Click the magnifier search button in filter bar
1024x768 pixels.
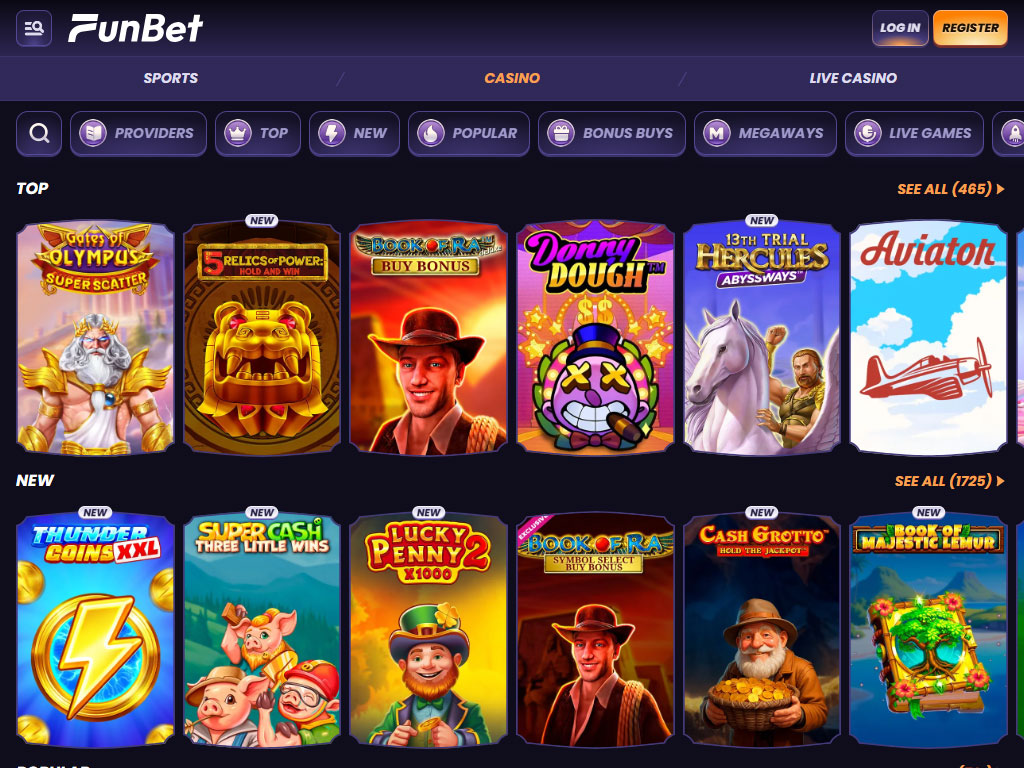39,133
